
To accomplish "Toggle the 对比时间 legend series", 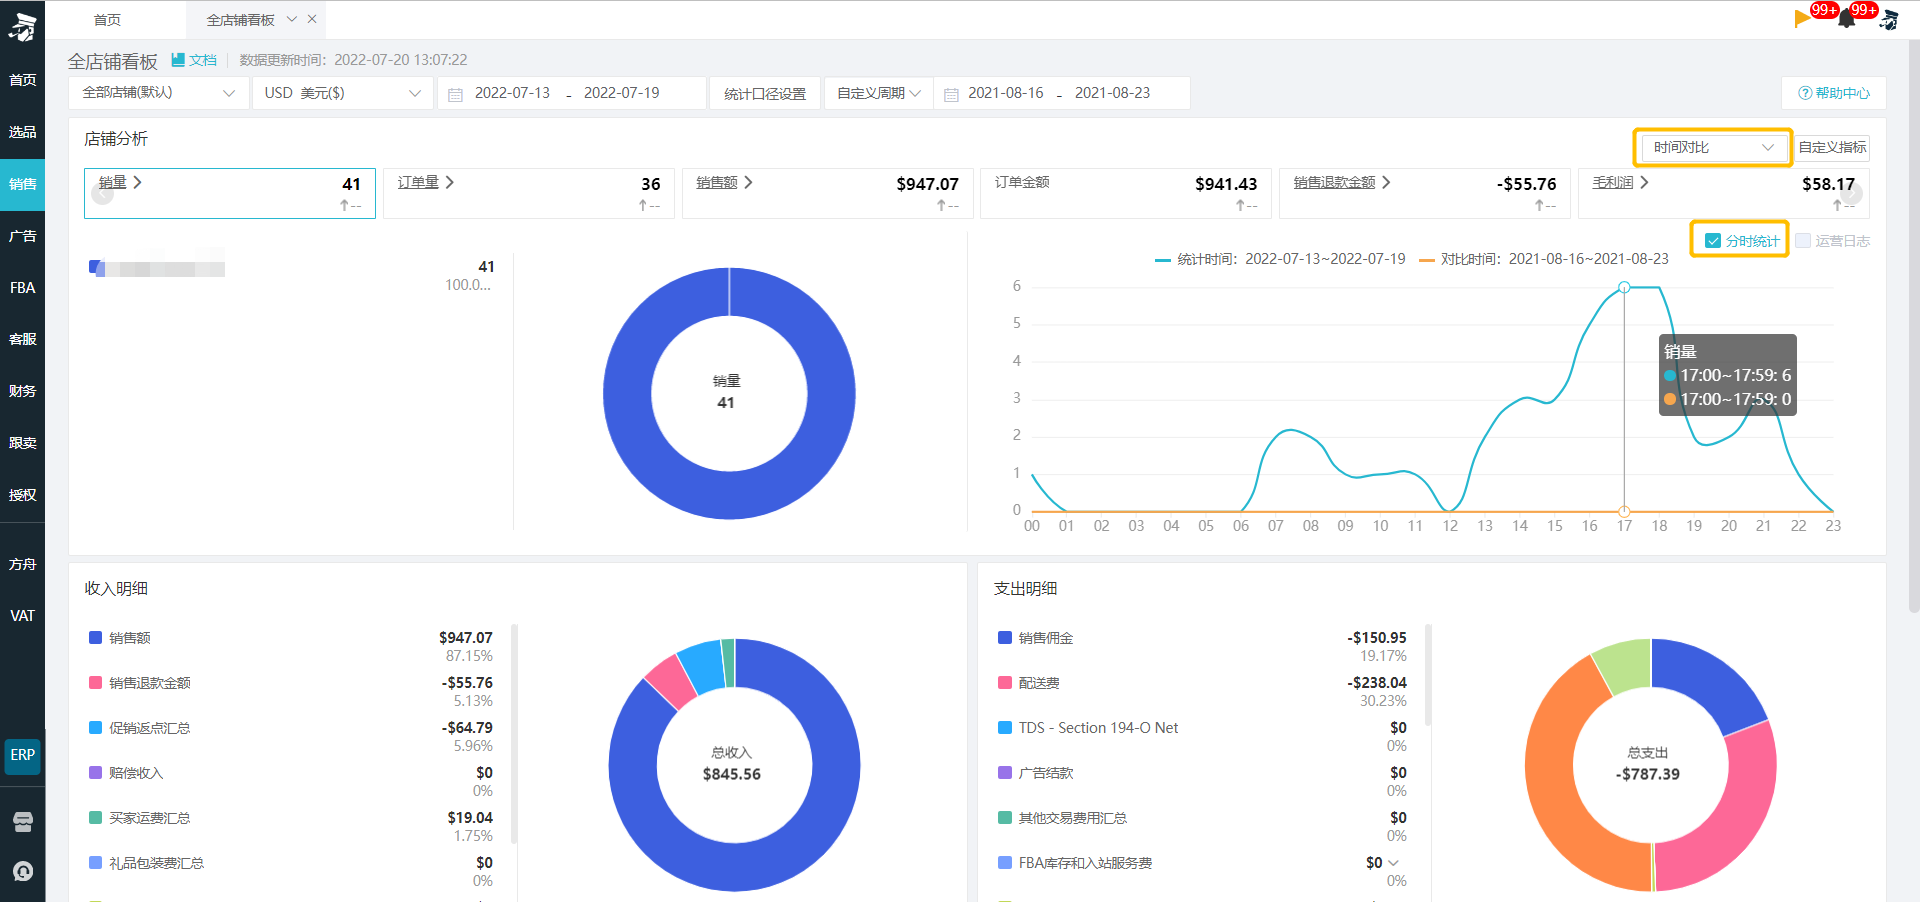I will (x=1544, y=259).
